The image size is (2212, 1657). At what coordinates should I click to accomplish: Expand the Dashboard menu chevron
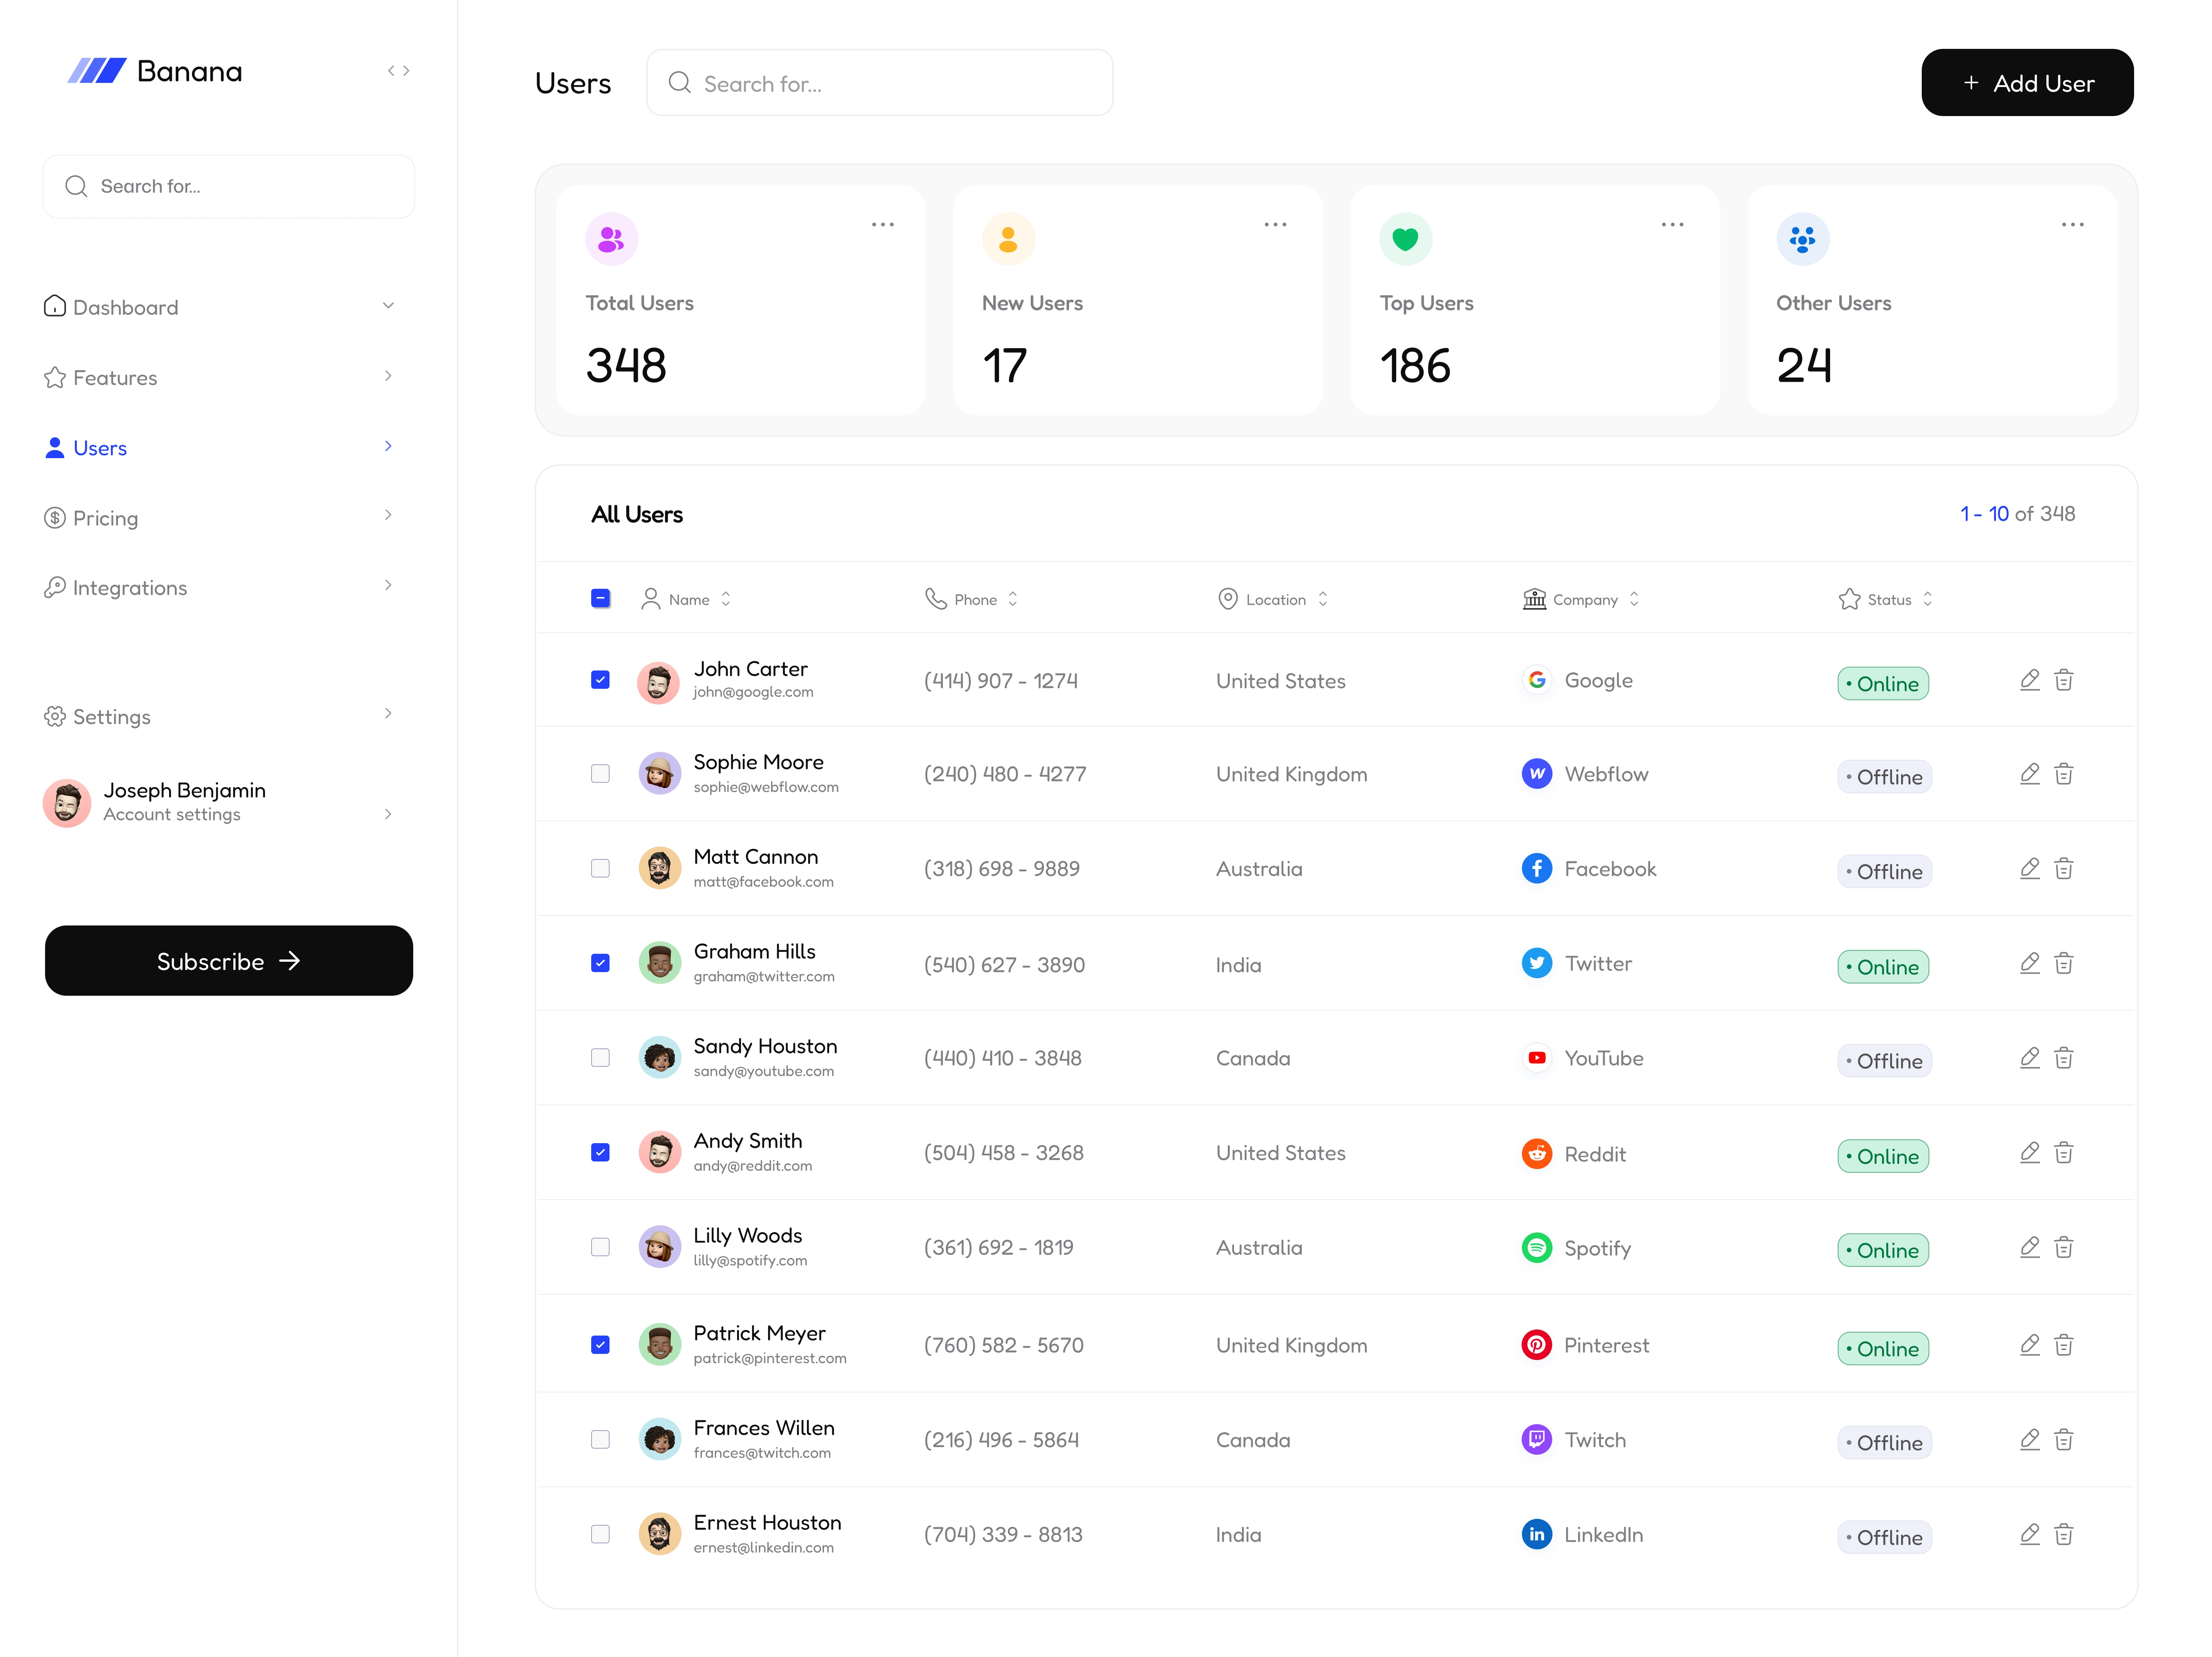[x=388, y=306]
